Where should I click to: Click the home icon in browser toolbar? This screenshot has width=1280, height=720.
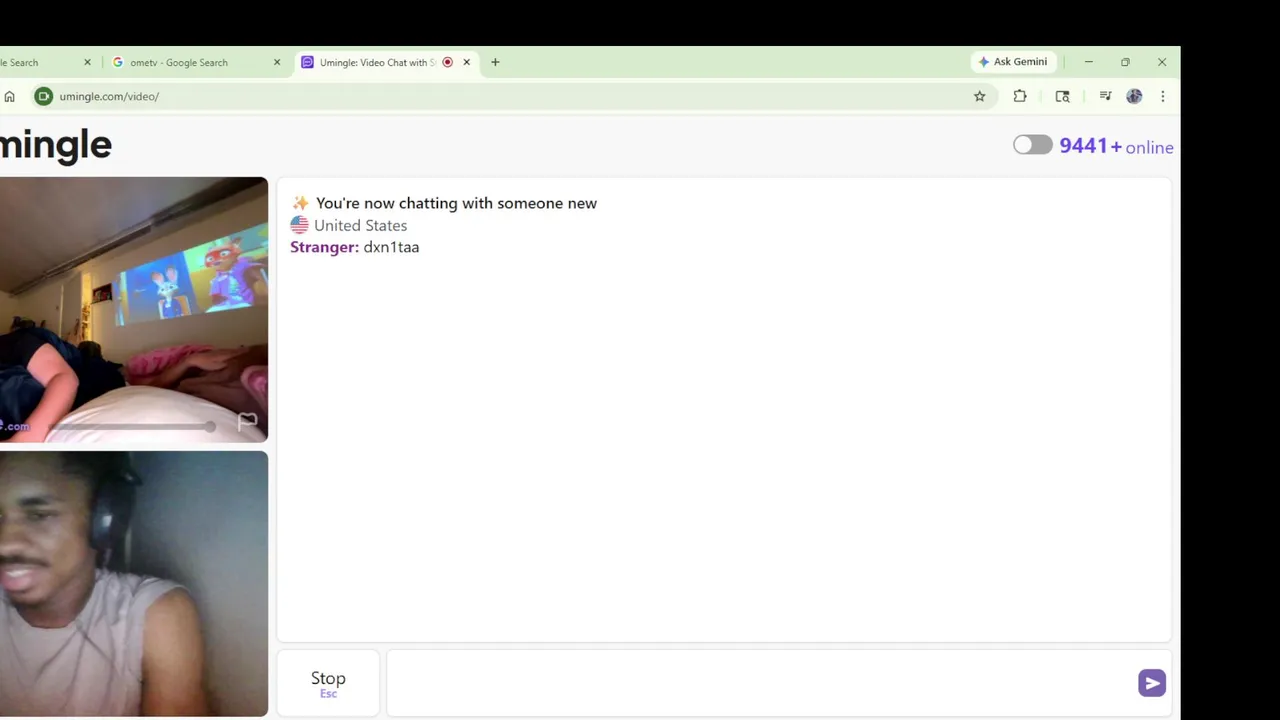(x=10, y=96)
